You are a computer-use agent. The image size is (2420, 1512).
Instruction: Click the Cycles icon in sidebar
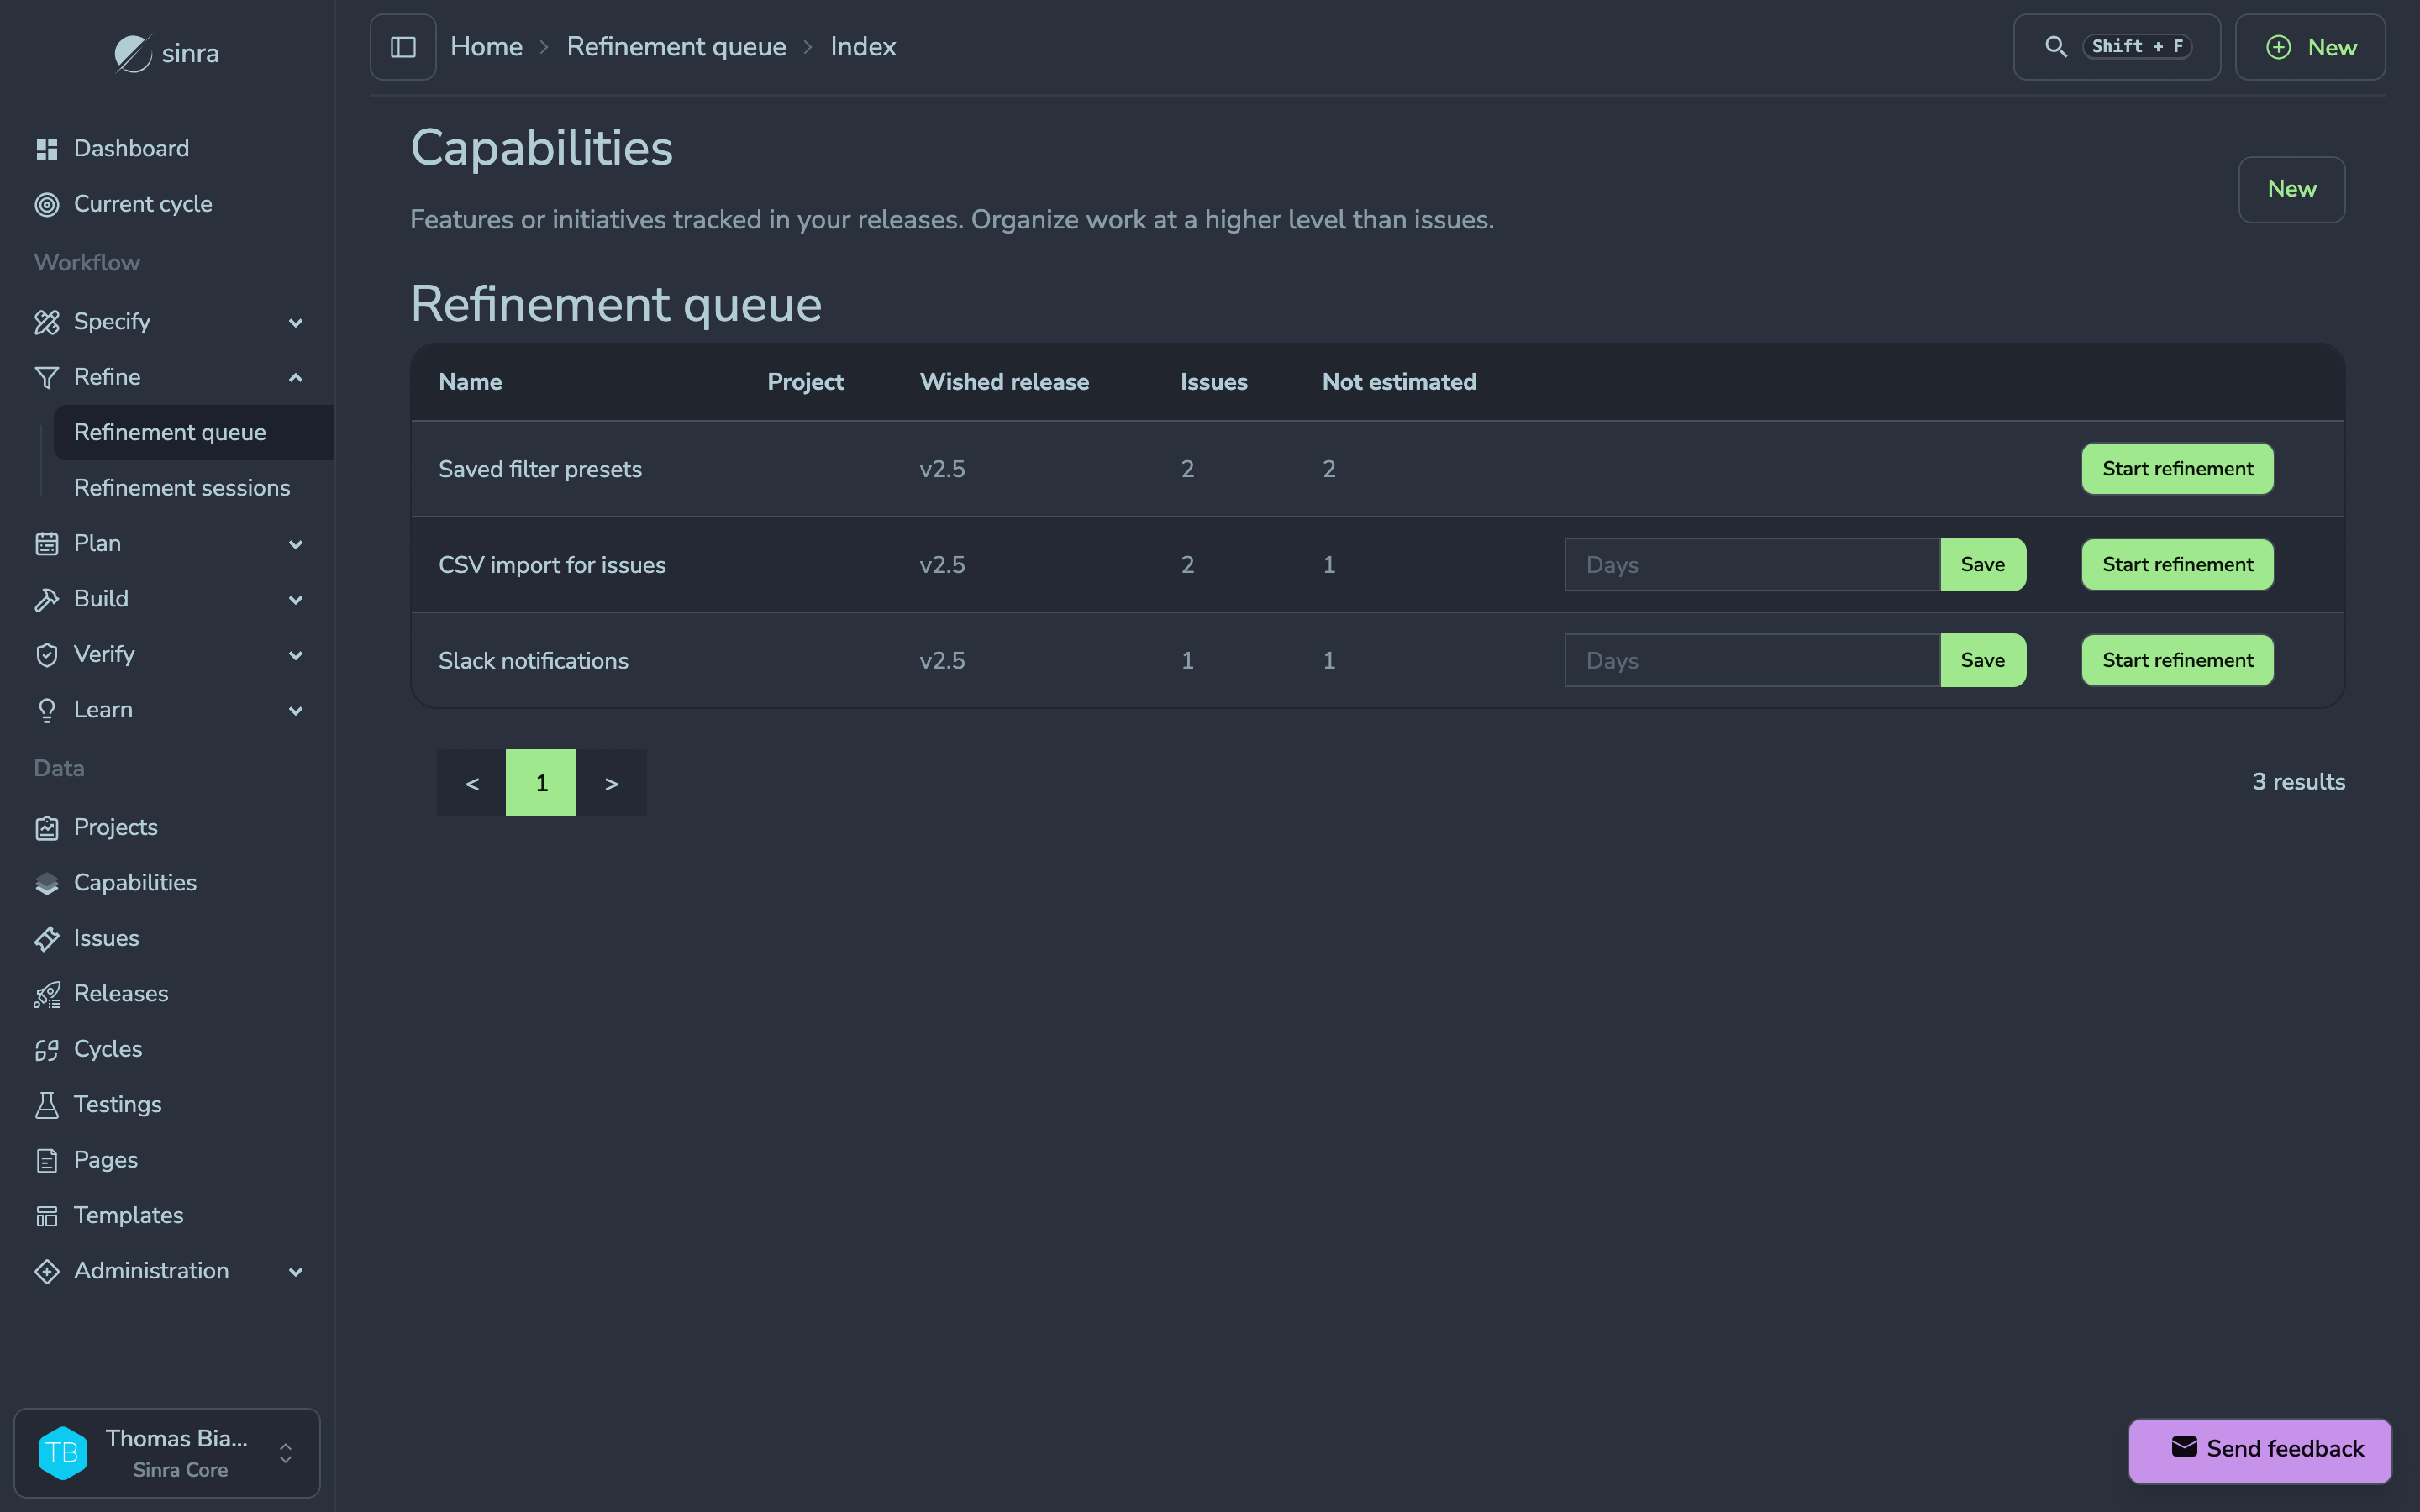coord(47,1049)
